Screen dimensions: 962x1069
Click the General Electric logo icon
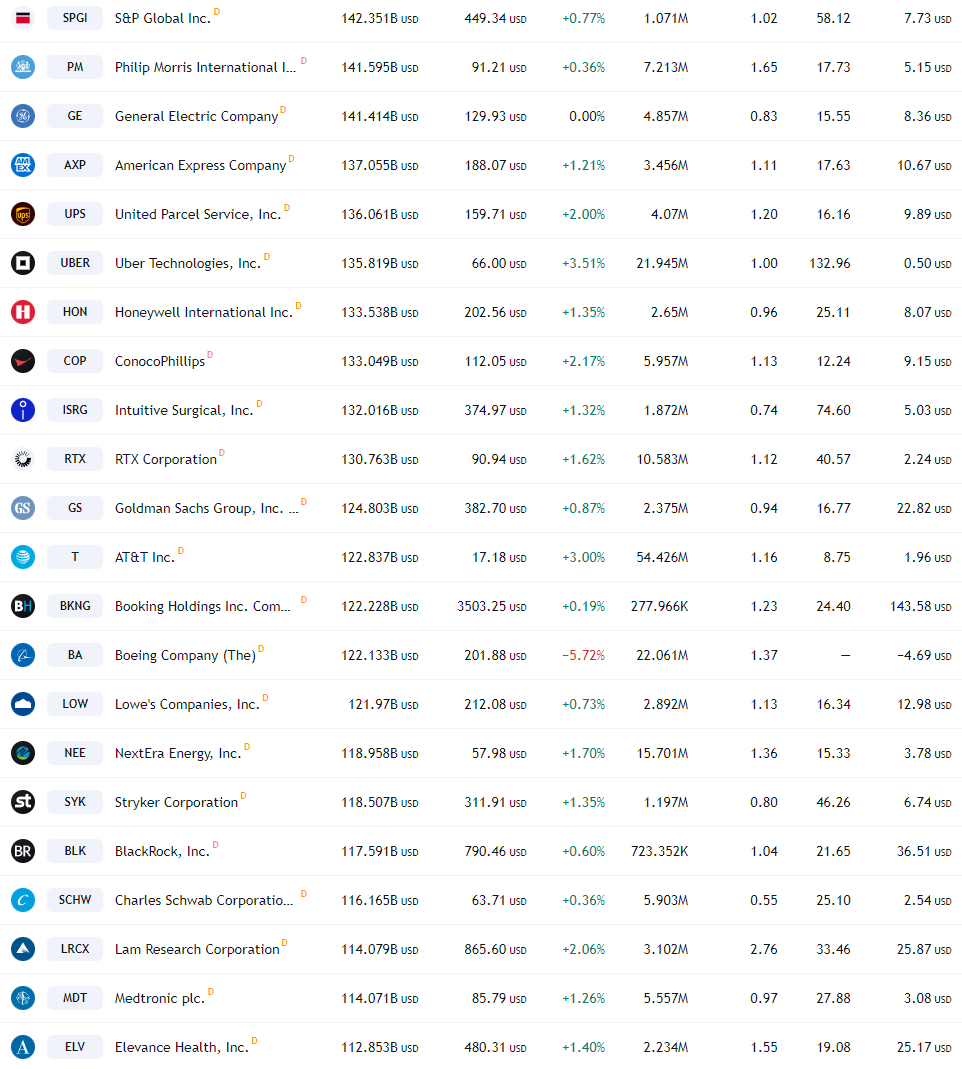[23, 116]
